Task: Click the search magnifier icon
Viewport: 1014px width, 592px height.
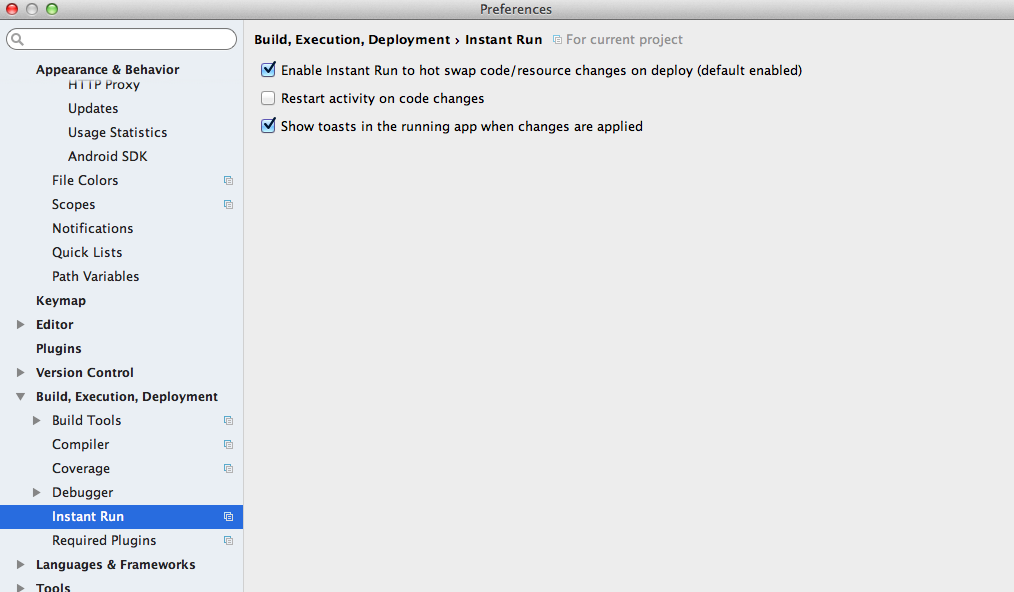Action: [18, 40]
